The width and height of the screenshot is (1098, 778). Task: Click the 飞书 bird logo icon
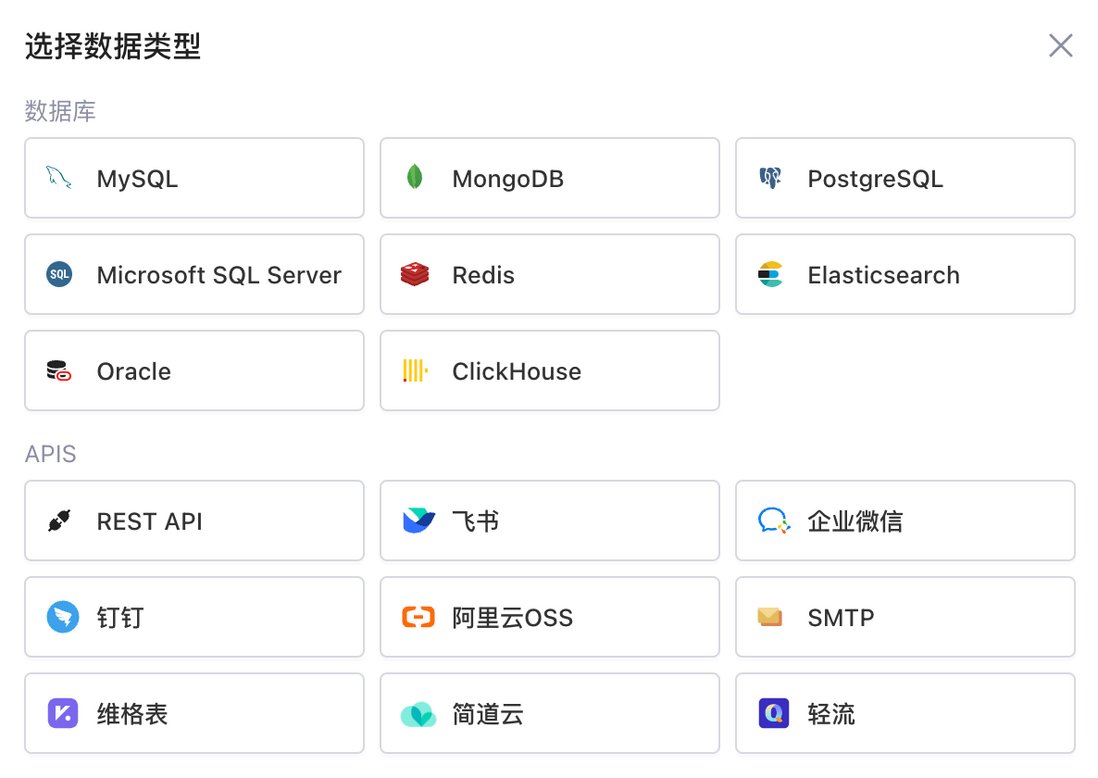point(419,520)
